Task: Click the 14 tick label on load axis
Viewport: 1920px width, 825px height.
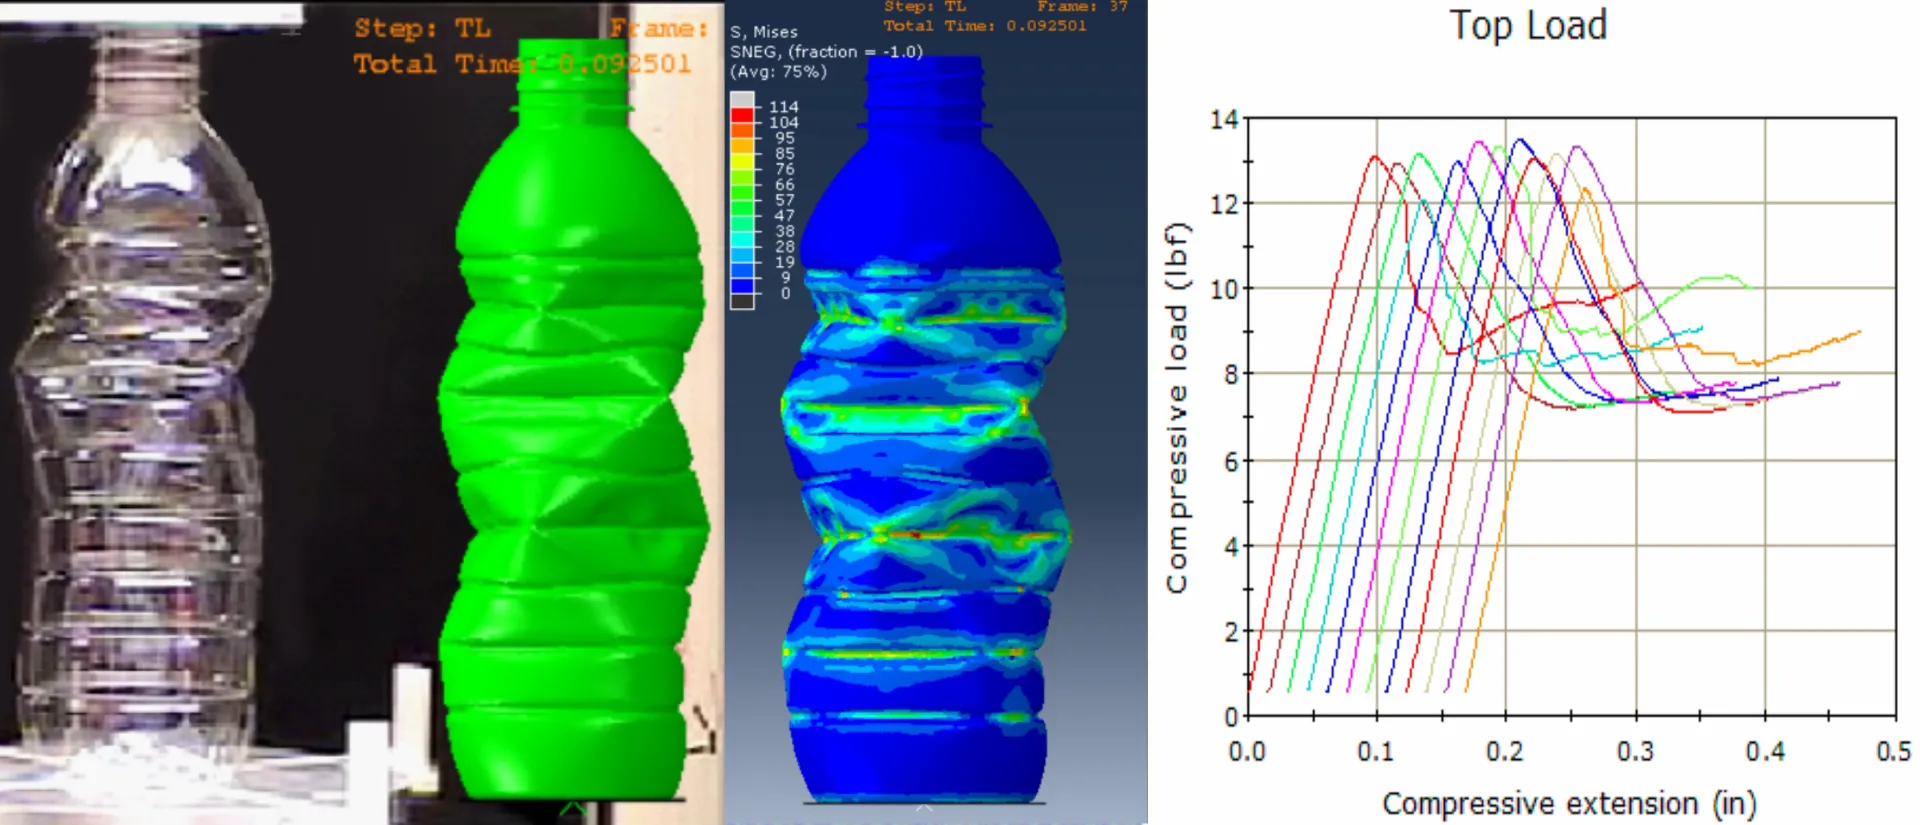Action: coord(1224,120)
